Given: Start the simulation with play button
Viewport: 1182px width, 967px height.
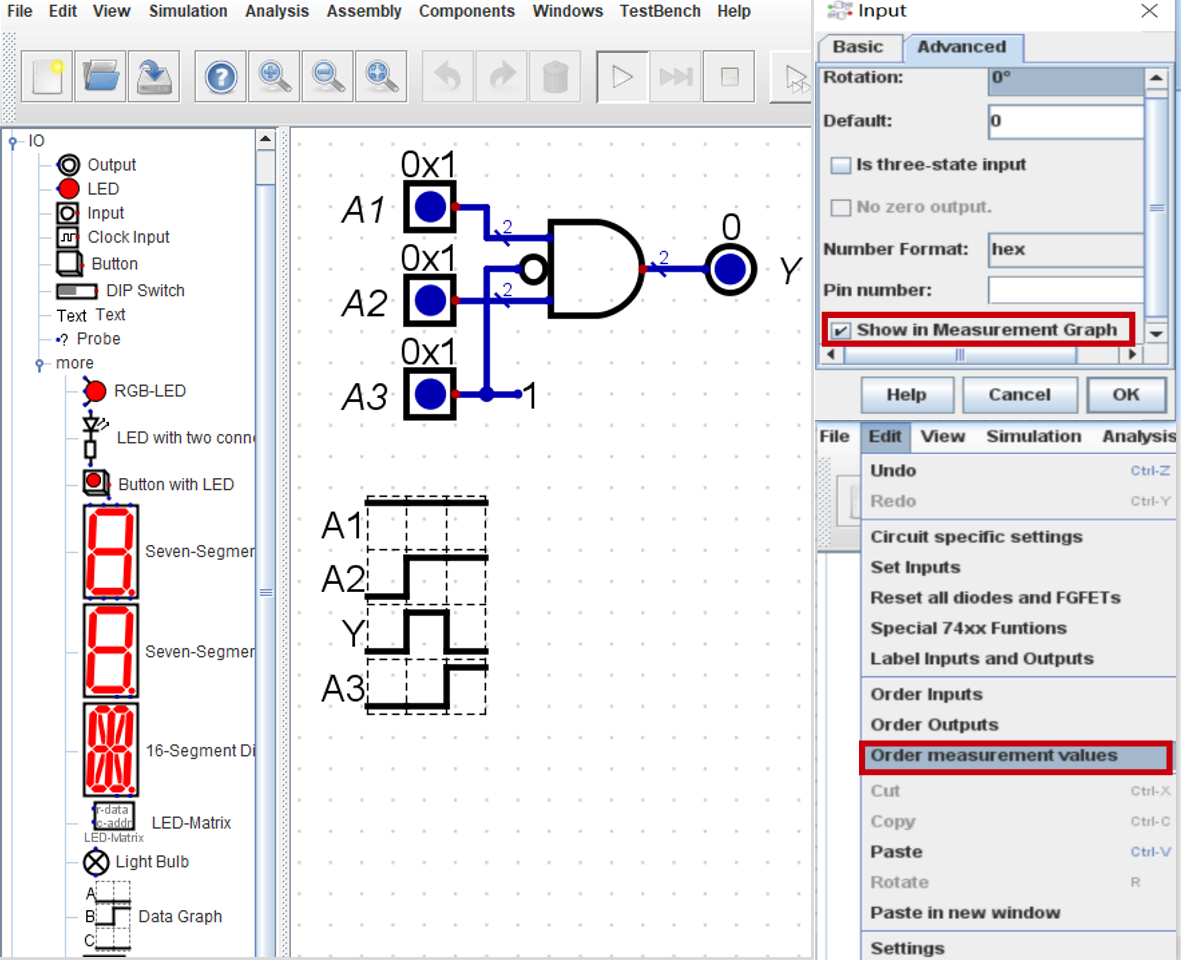Looking at the screenshot, I should coord(622,76).
